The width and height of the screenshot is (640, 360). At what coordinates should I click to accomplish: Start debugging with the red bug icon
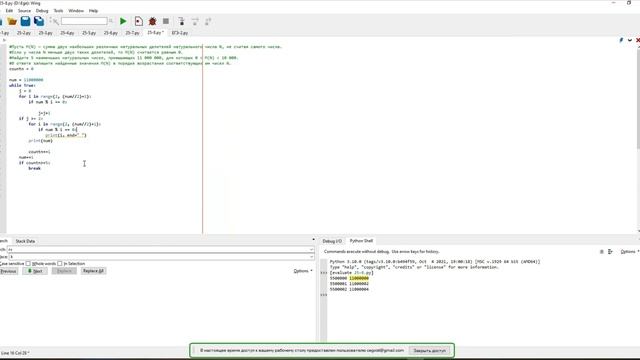pos(152,21)
